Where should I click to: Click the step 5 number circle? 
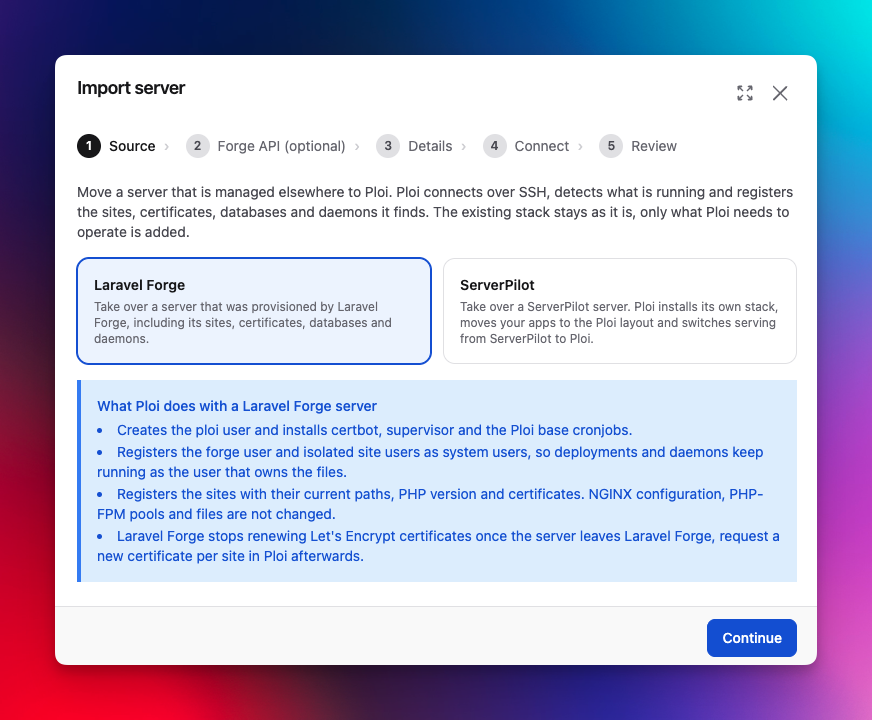611,146
